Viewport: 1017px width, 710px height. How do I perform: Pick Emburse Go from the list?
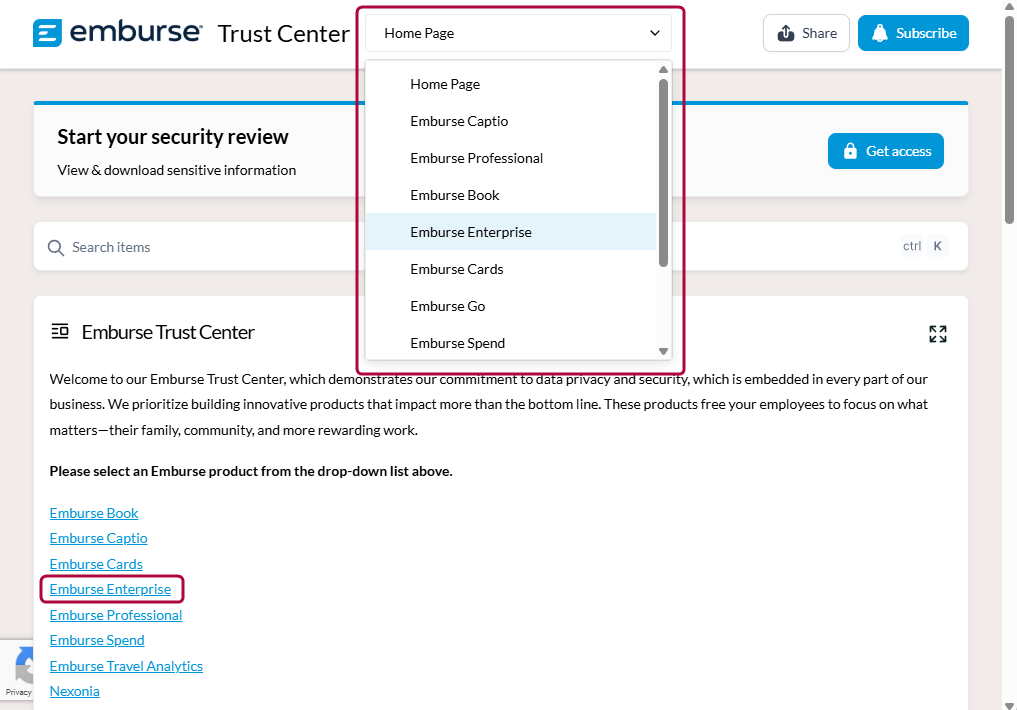[447, 306]
